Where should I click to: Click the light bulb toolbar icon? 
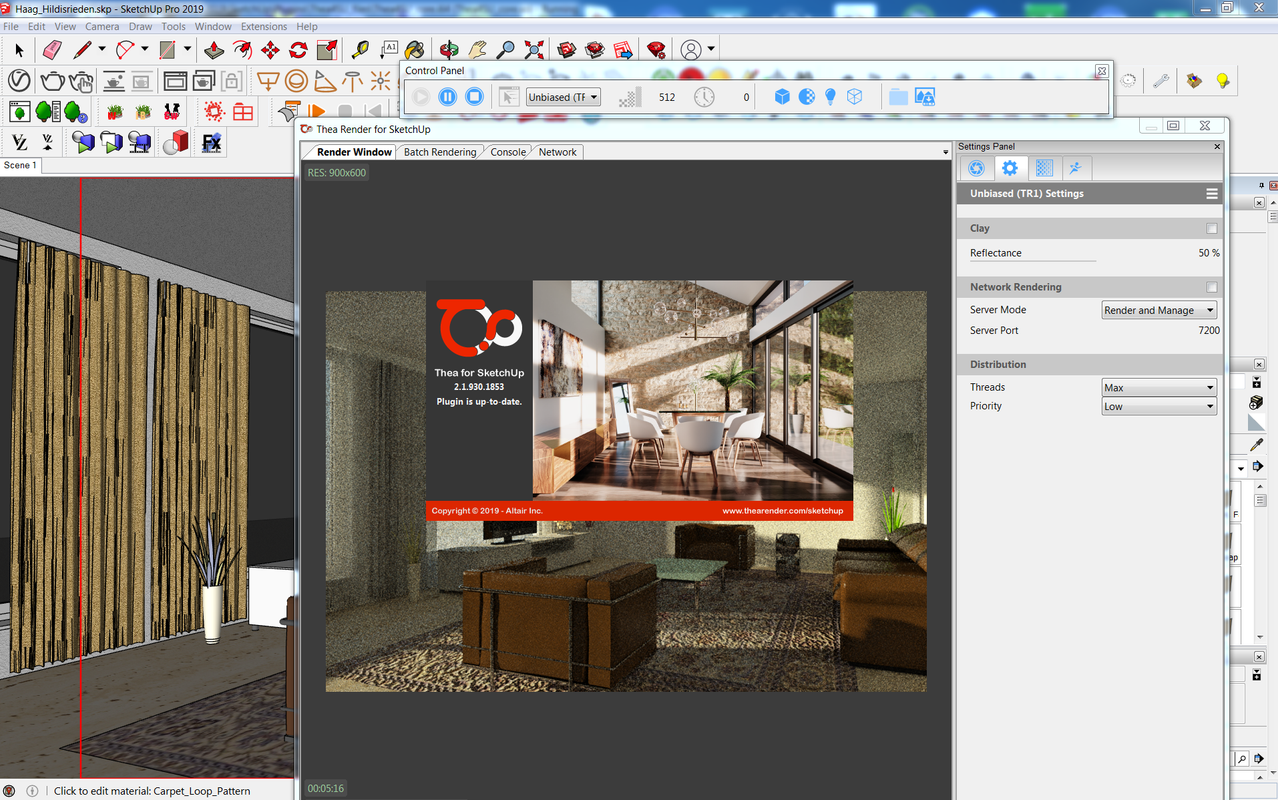point(1222,81)
